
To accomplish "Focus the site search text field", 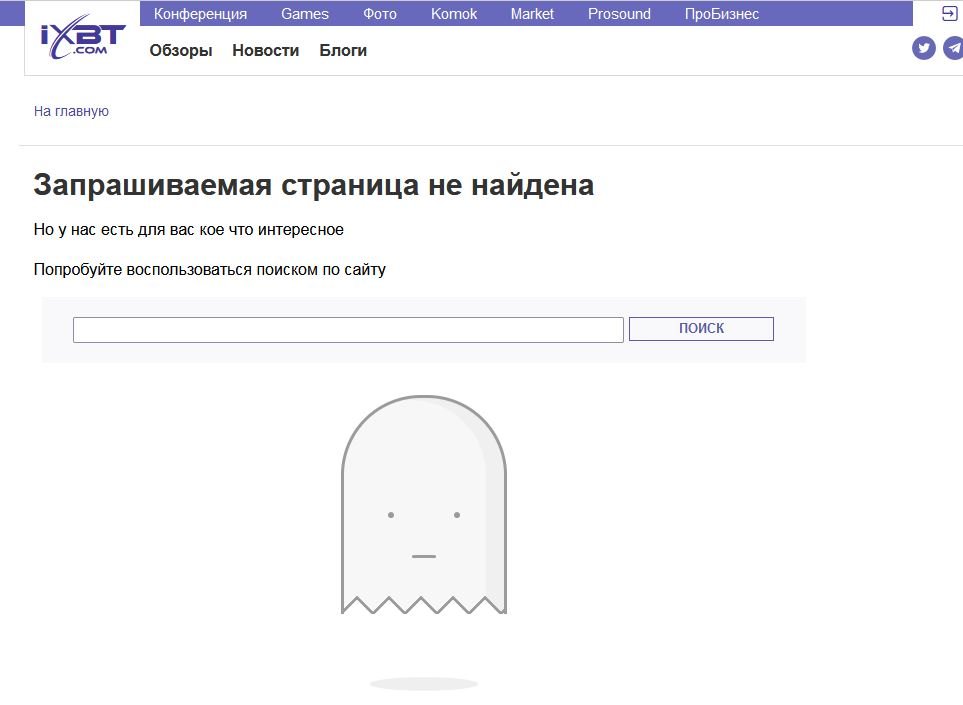I will pyautogui.click(x=348, y=329).
